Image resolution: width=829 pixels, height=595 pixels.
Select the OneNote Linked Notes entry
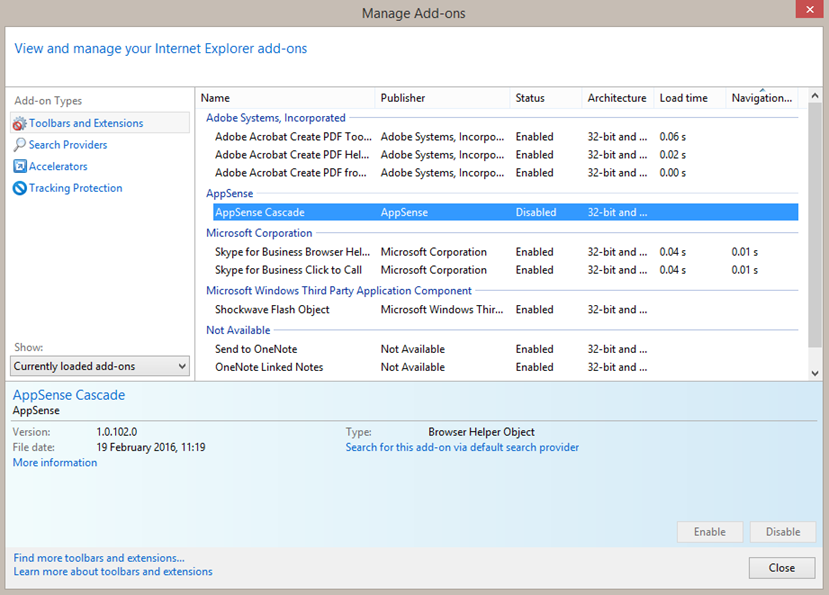point(269,367)
